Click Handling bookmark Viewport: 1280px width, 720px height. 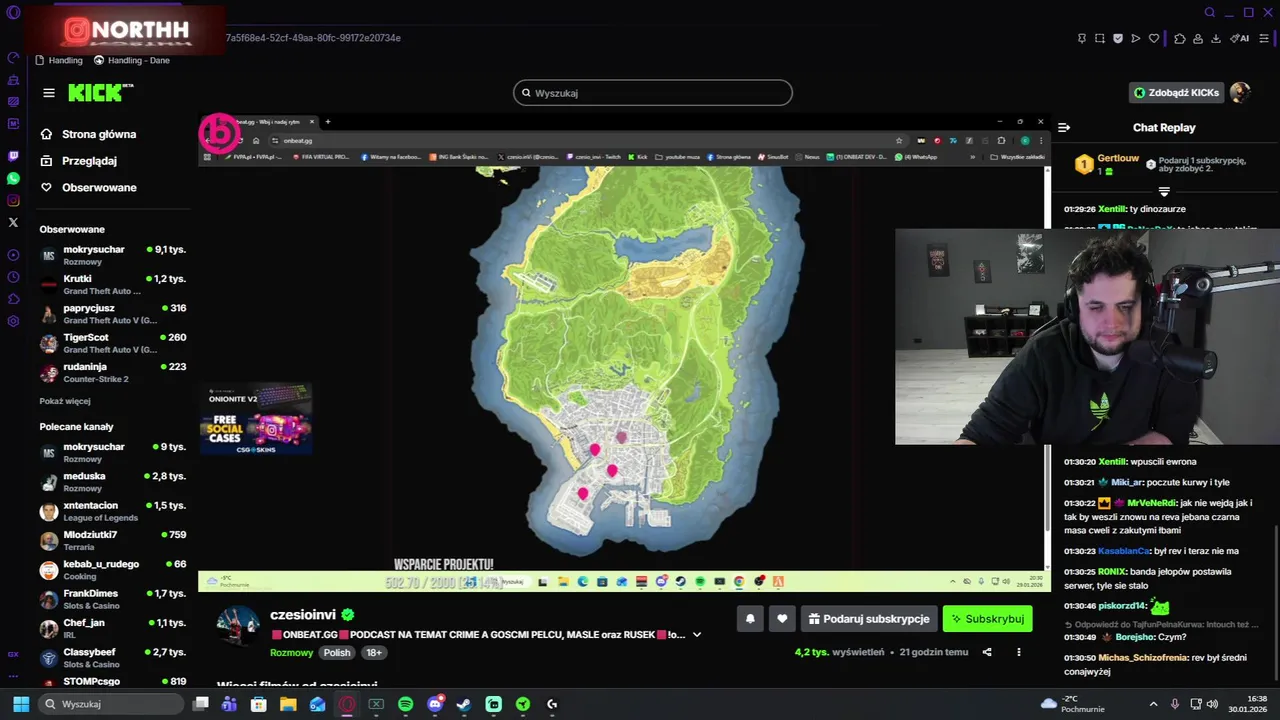[59, 60]
